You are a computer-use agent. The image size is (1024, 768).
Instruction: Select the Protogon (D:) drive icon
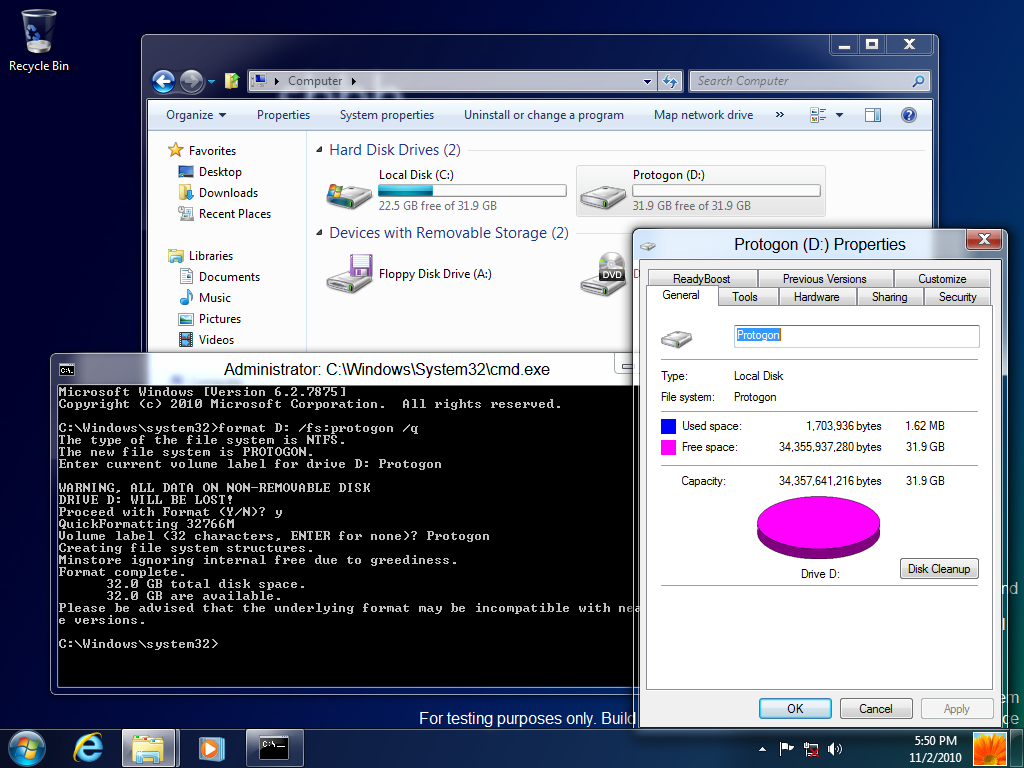click(x=603, y=195)
